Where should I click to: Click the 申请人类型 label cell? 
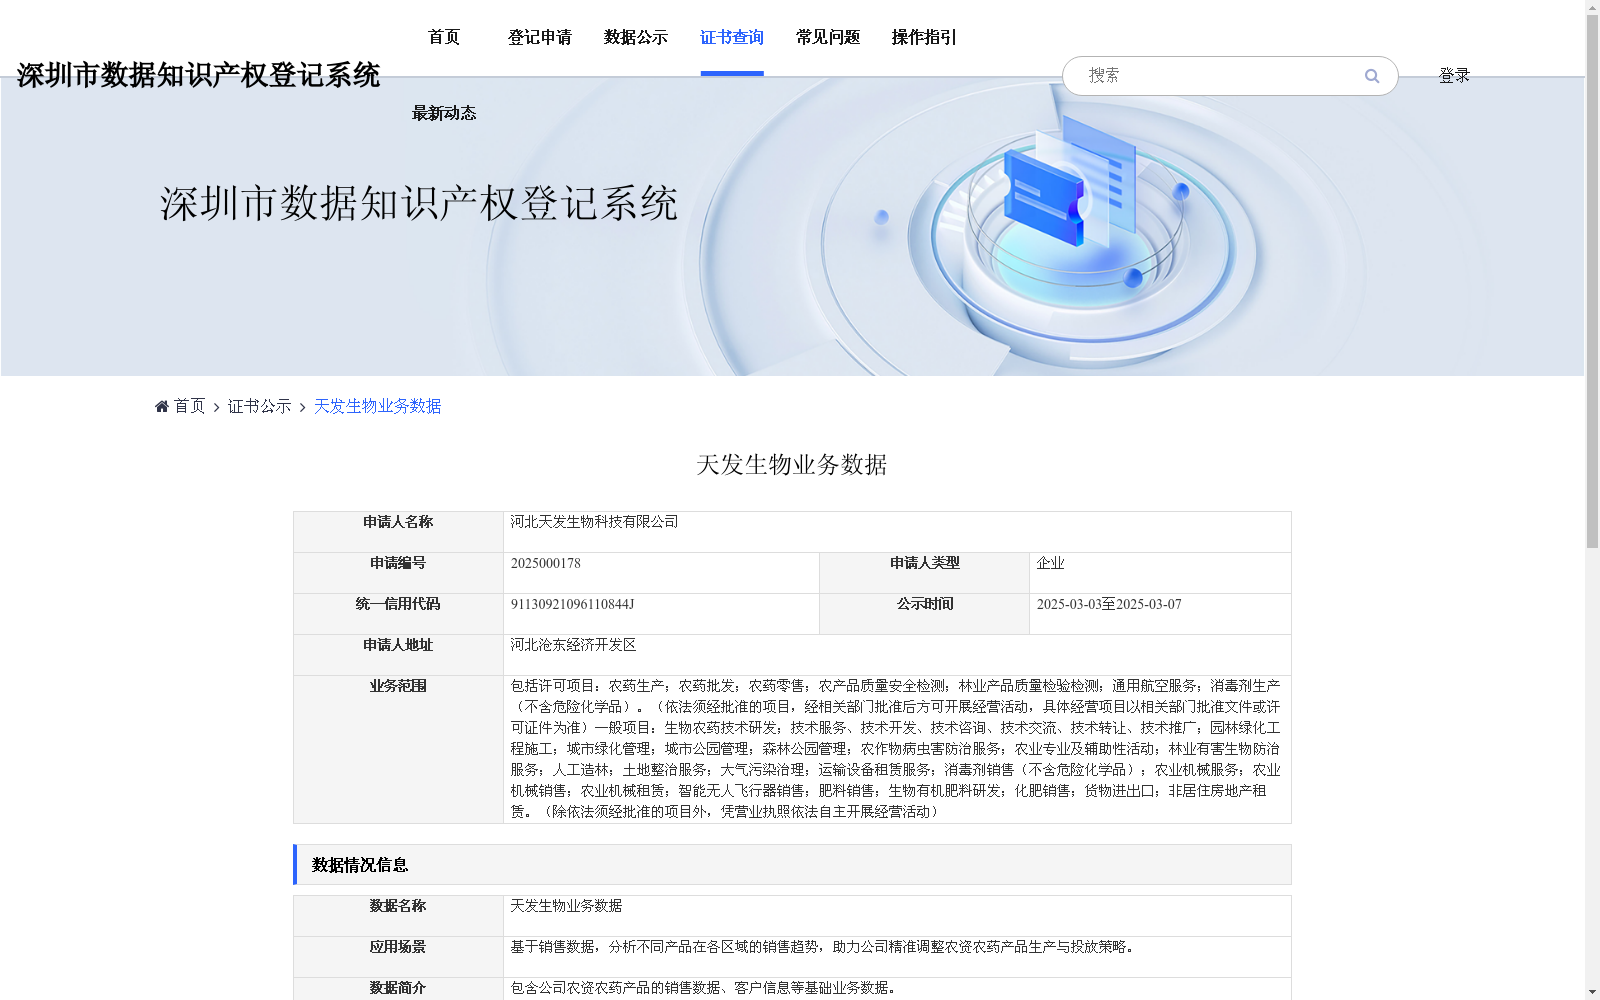click(925, 573)
